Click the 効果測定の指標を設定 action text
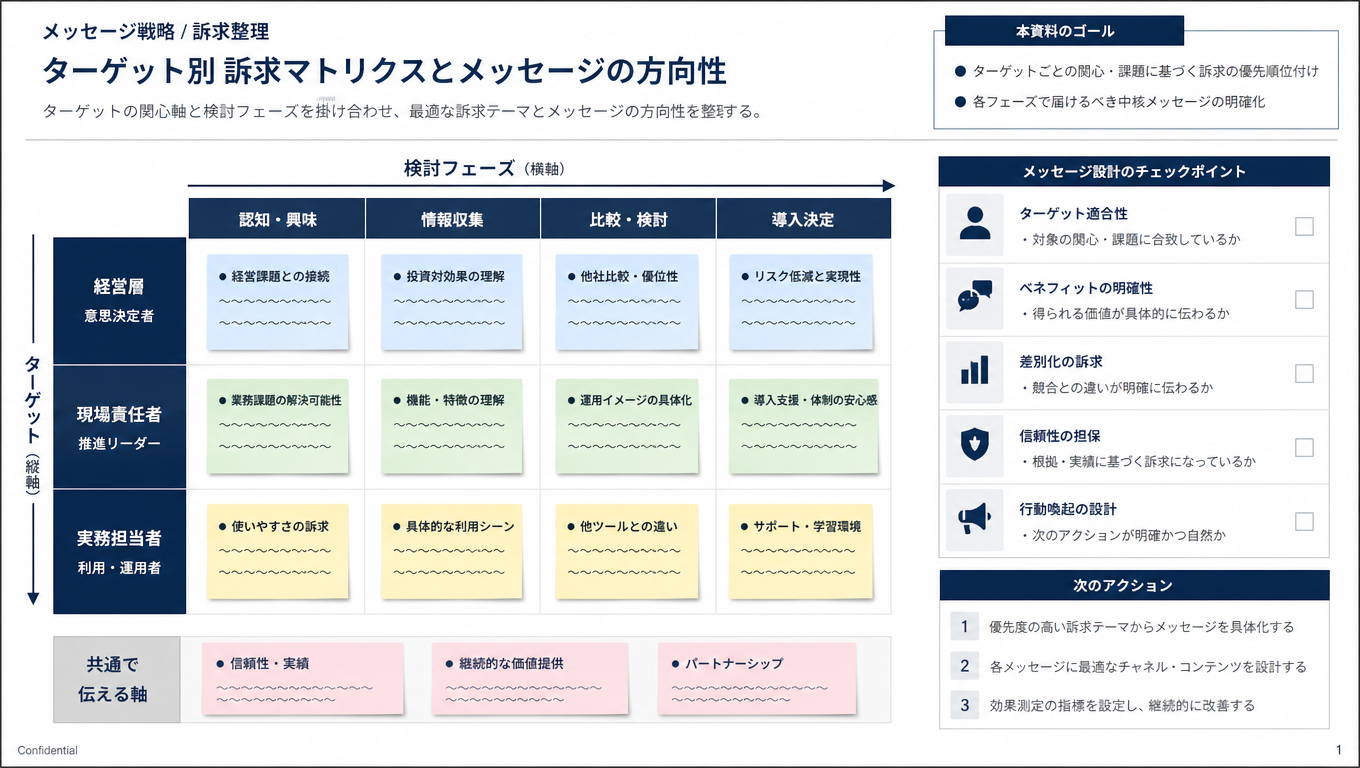Screen dimensions: 1360x768 tap(1121, 705)
